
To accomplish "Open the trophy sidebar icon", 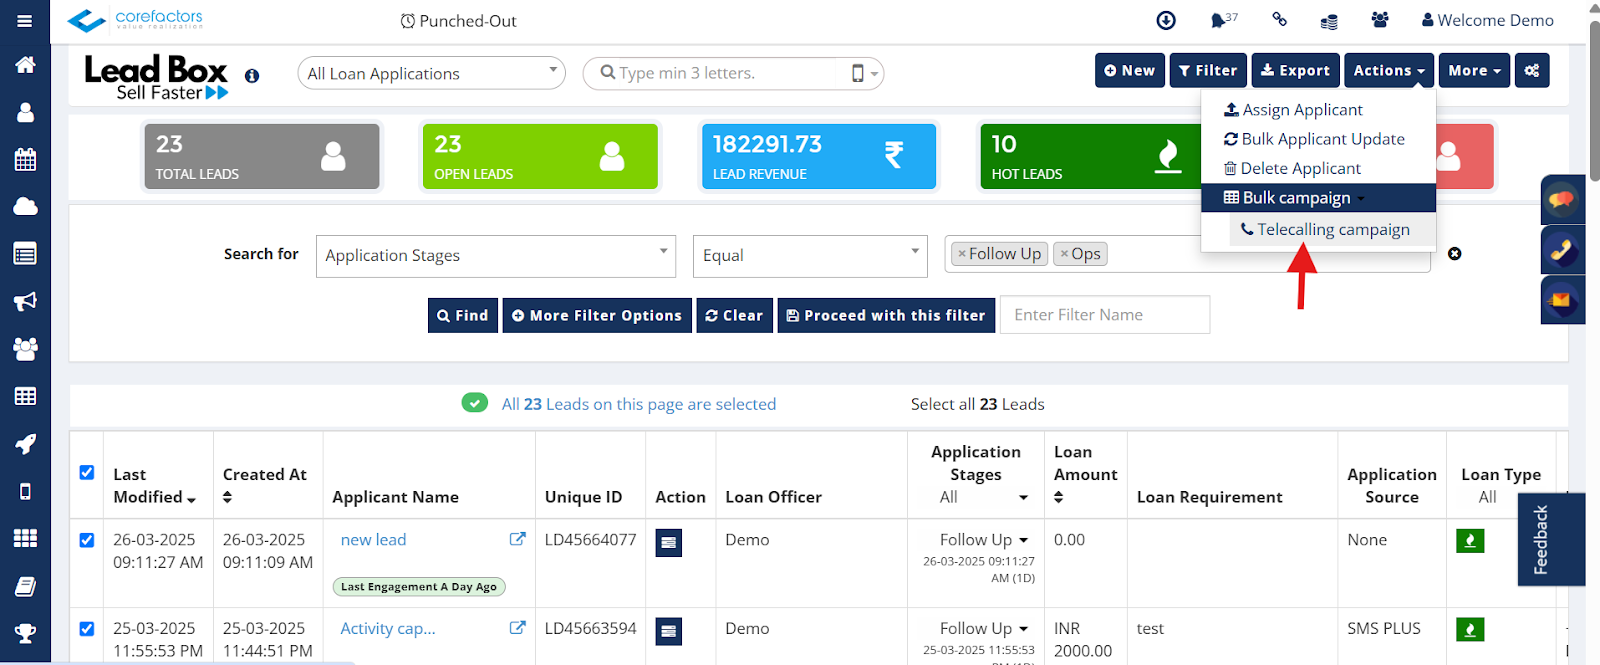I will click(x=25, y=633).
